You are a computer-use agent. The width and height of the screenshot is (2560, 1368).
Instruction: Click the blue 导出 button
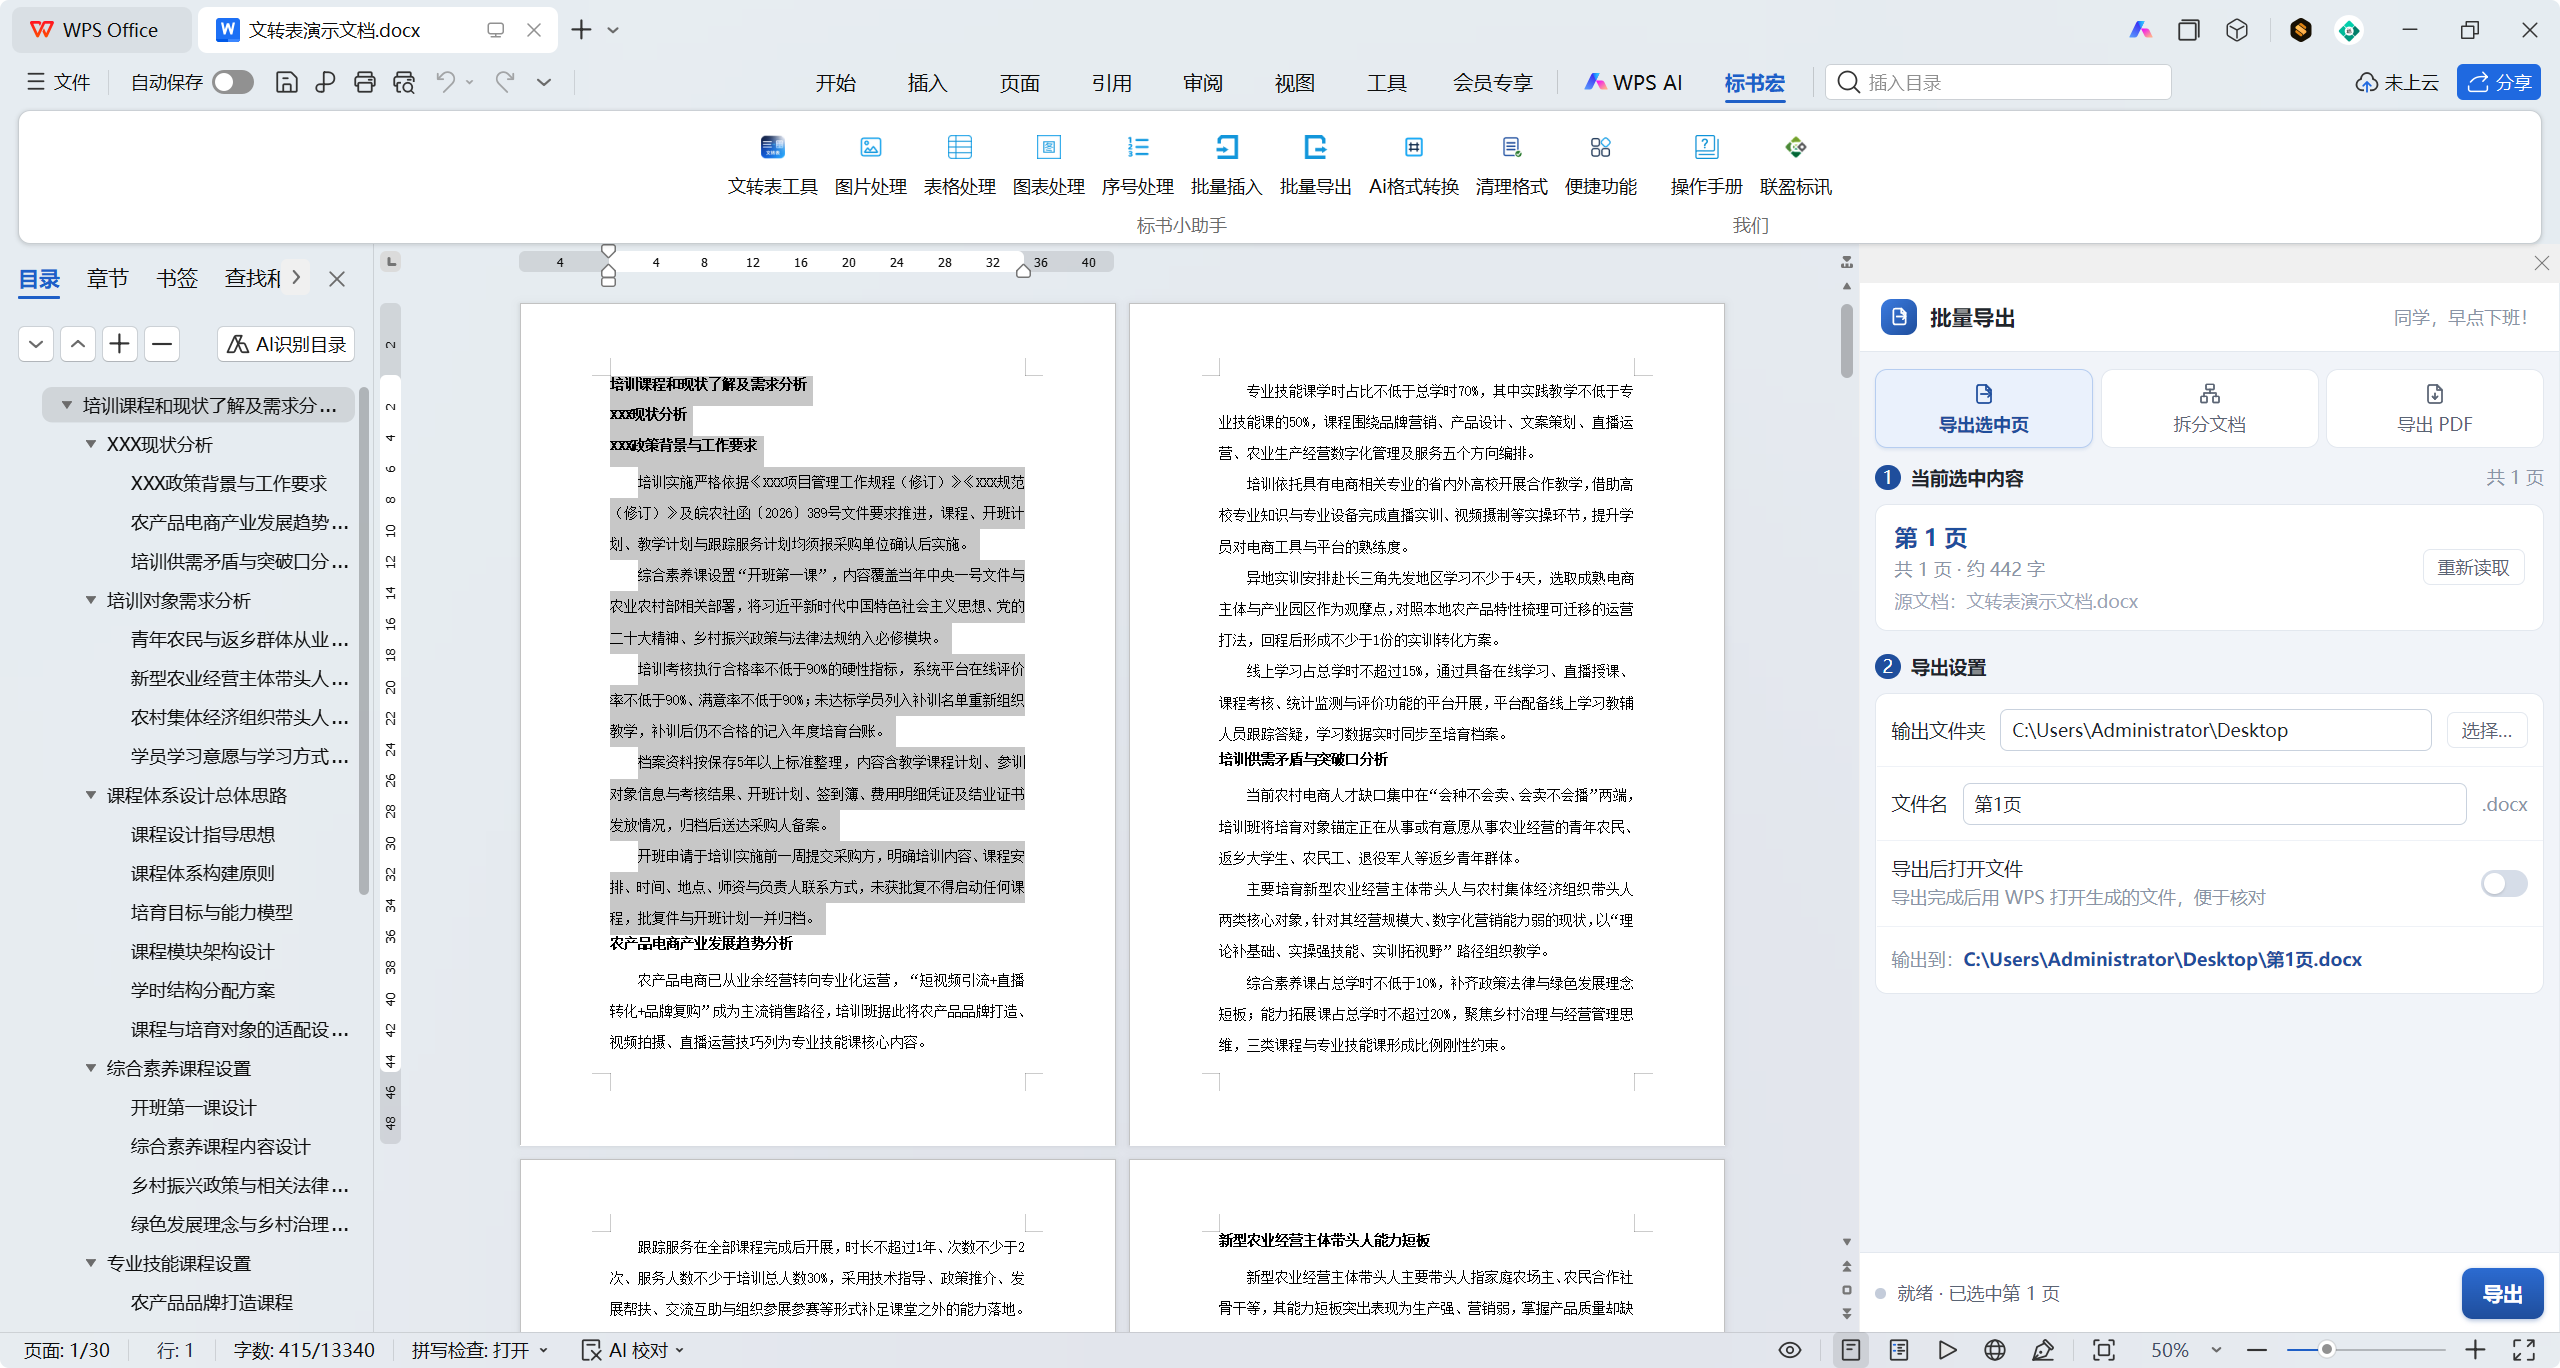pos(2502,1293)
